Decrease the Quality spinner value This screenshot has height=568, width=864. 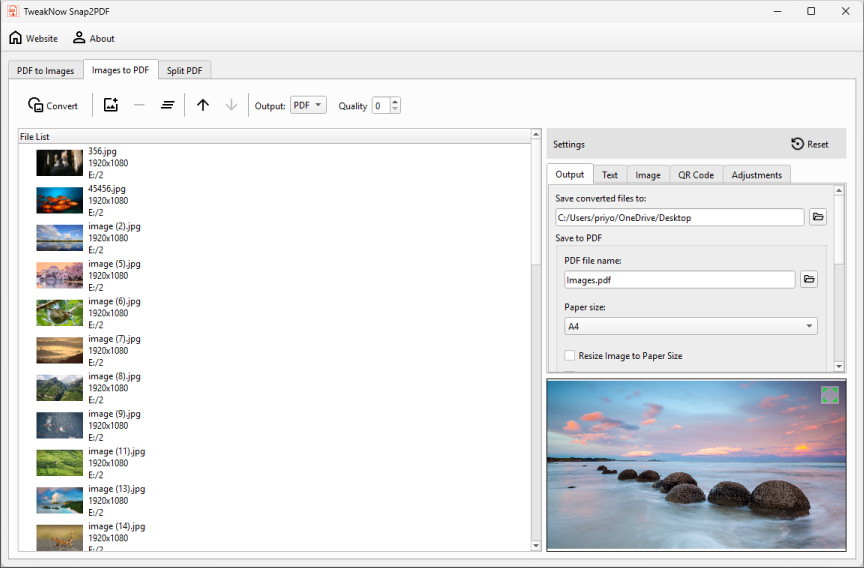[395, 109]
